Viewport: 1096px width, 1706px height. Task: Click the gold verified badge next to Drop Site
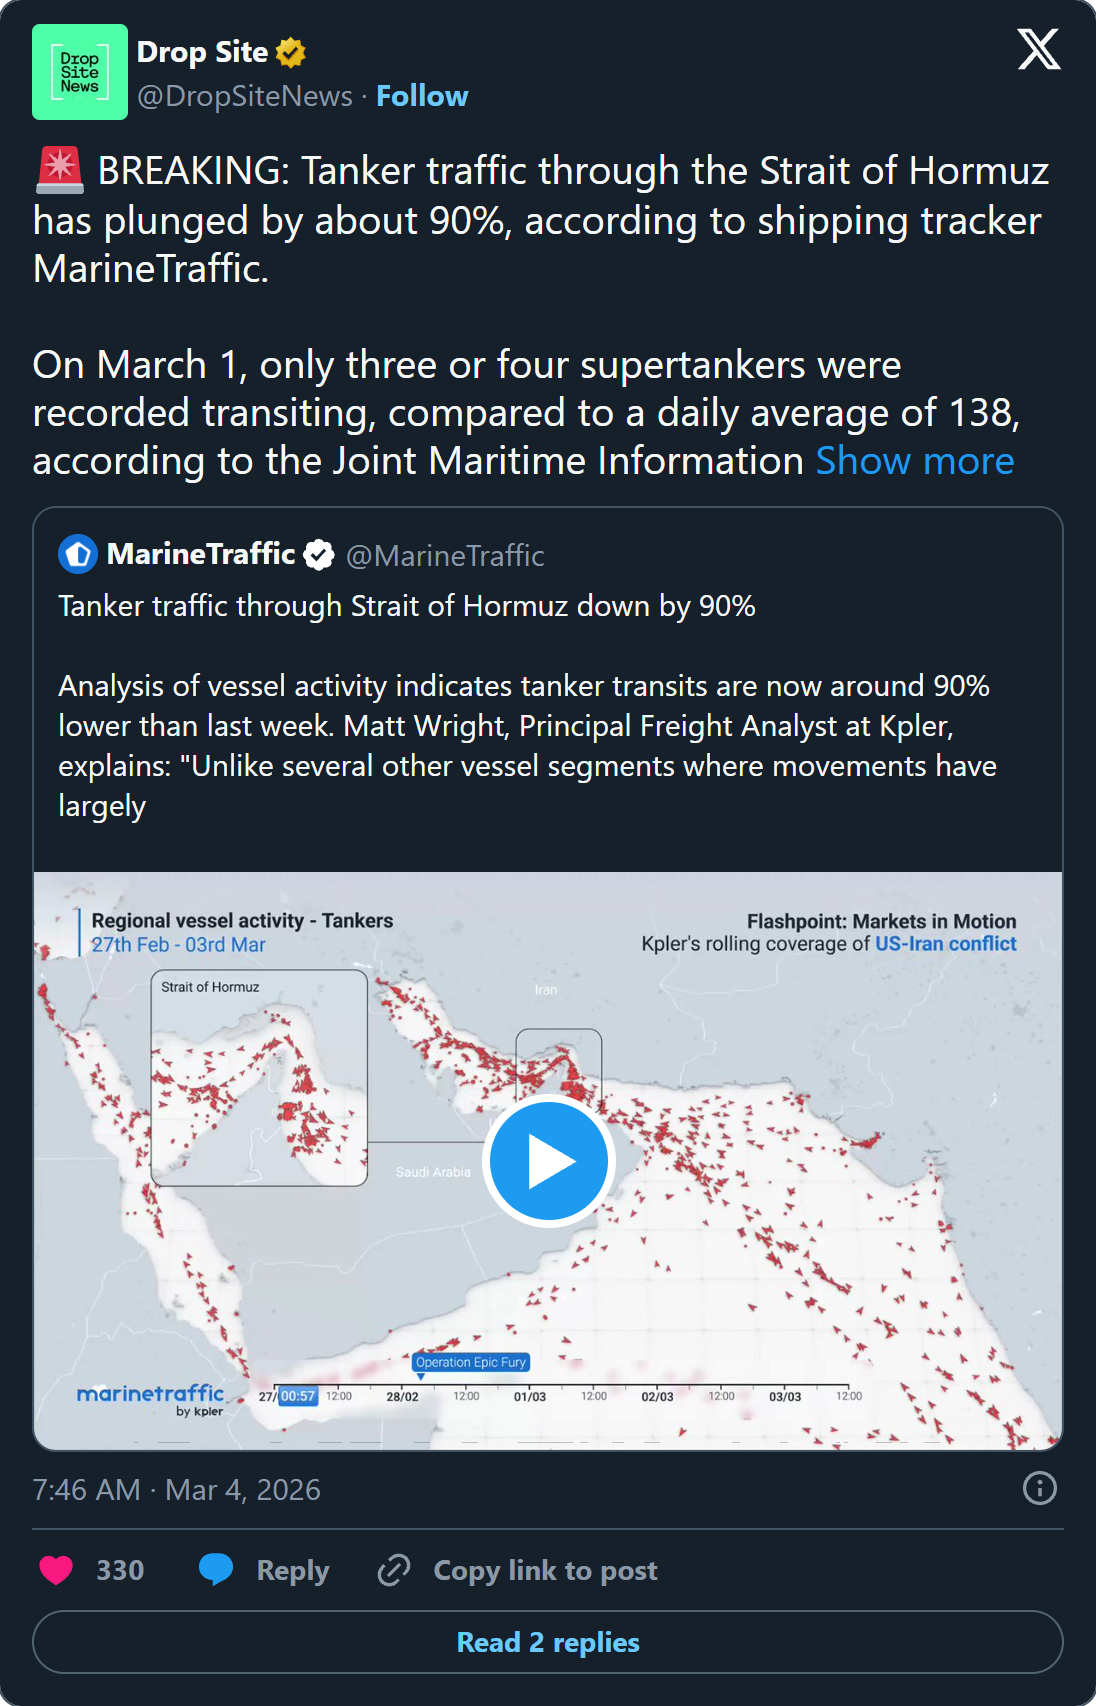tap(289, 51)
